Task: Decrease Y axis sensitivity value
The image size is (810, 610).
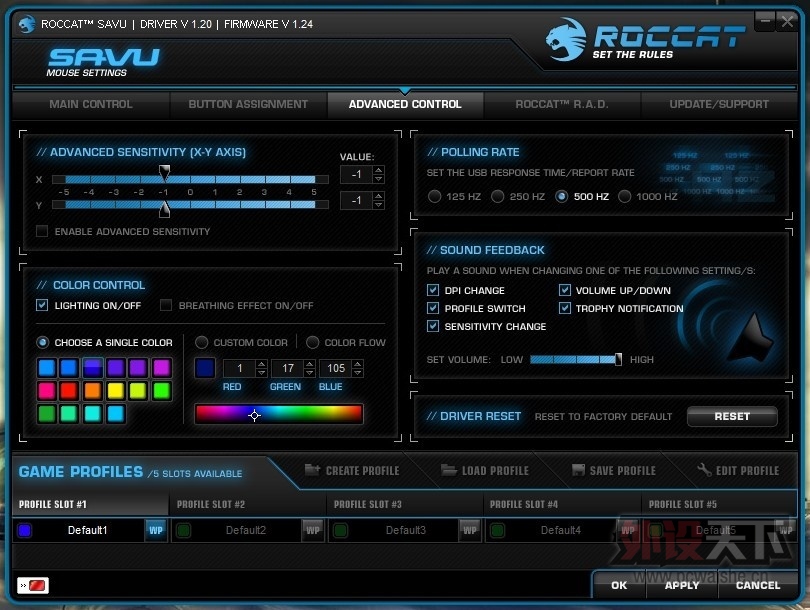Action: coord(379,205)
